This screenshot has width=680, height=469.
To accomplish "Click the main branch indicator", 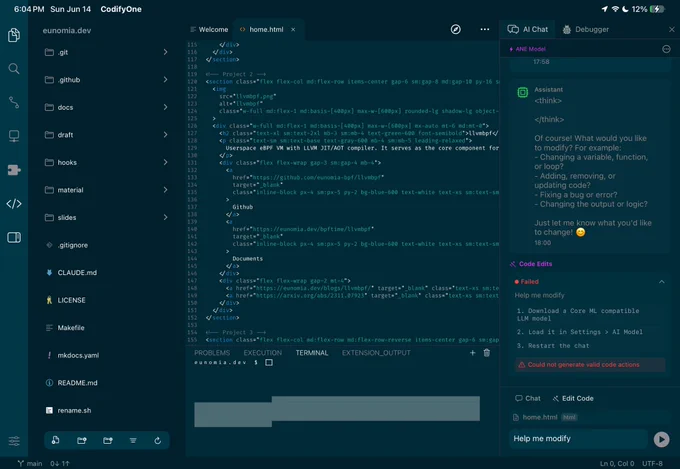I will pyautogui.click(x=29, y=463).
